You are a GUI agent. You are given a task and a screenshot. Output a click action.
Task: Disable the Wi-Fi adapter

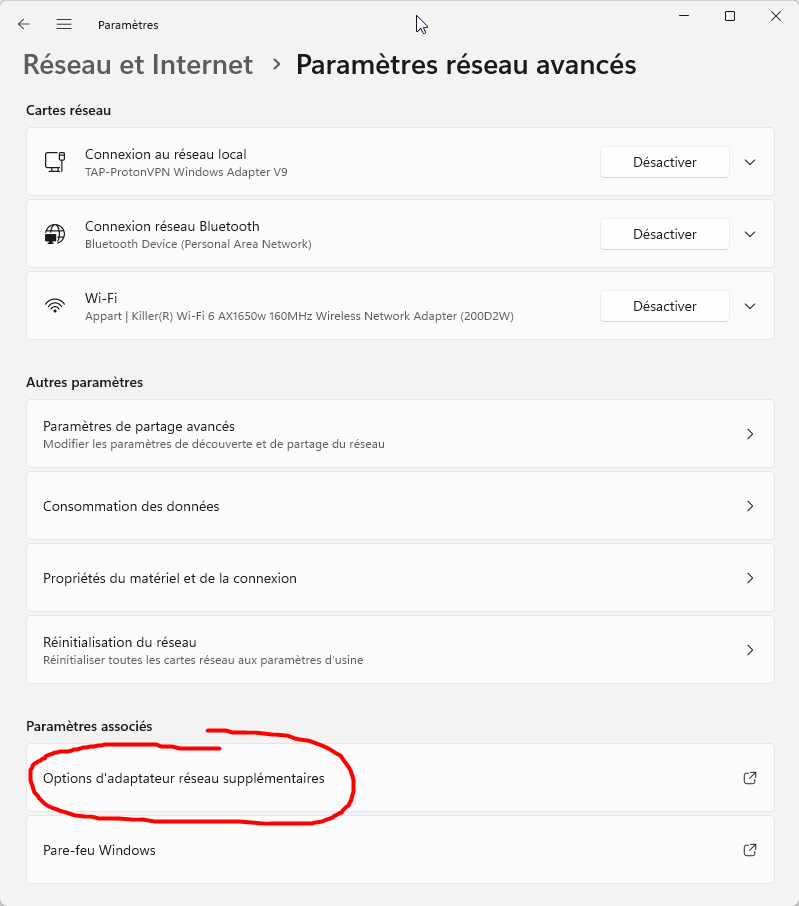pos(664,306)
